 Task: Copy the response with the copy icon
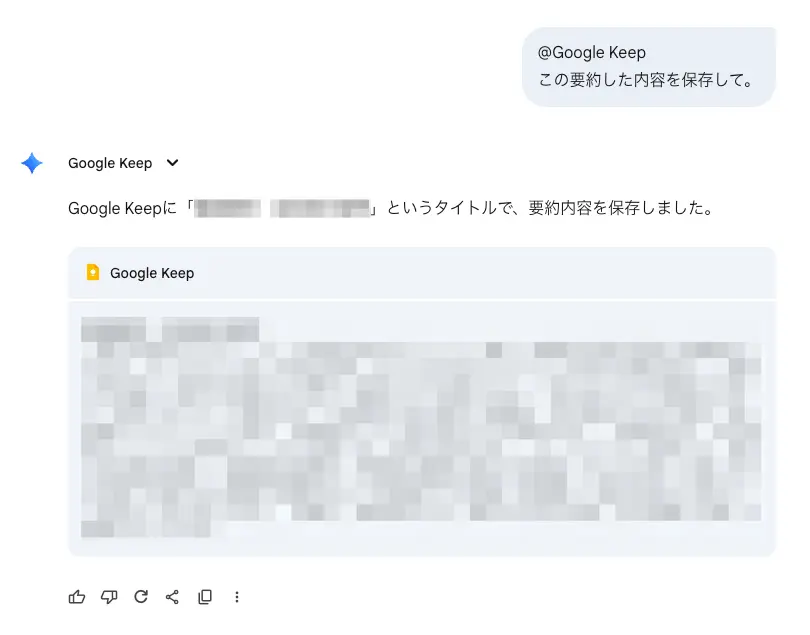tap(205, 597)
